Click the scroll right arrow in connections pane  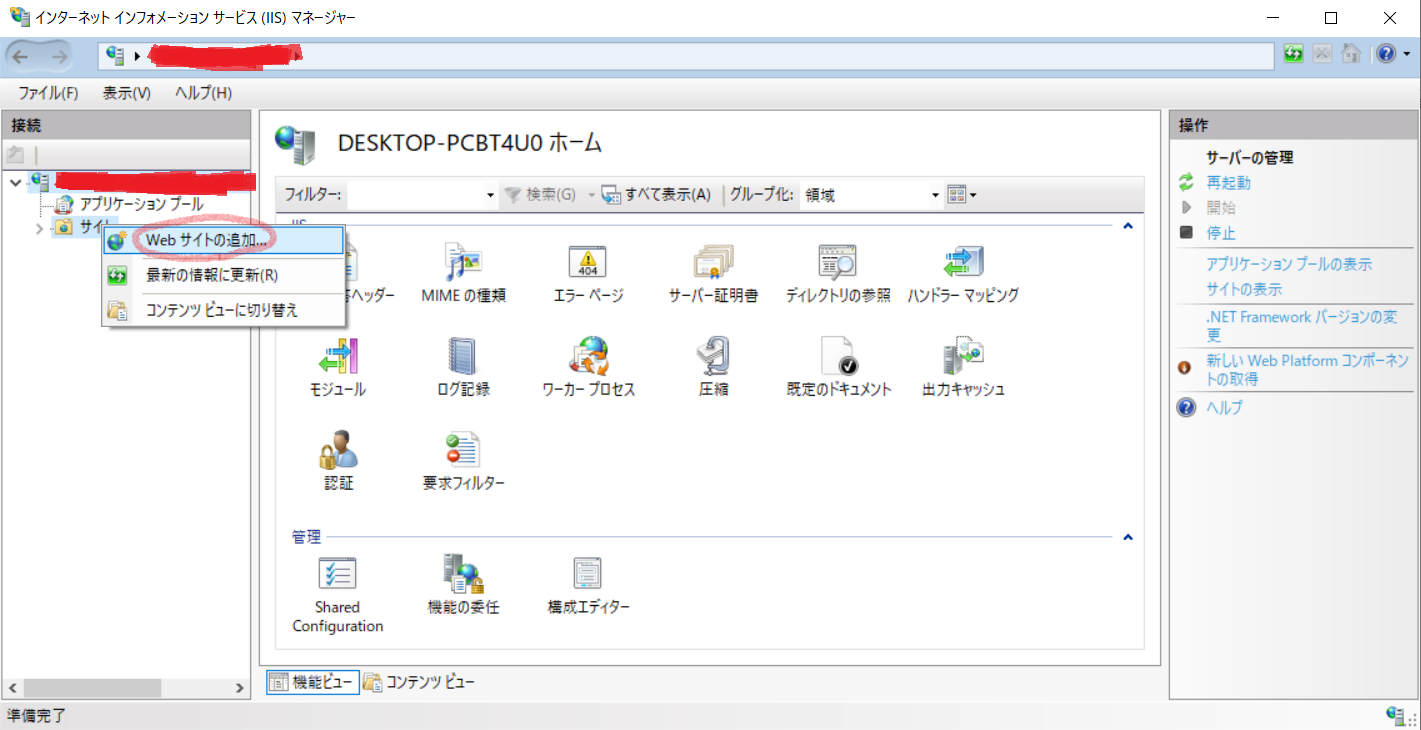click(240, 688)
